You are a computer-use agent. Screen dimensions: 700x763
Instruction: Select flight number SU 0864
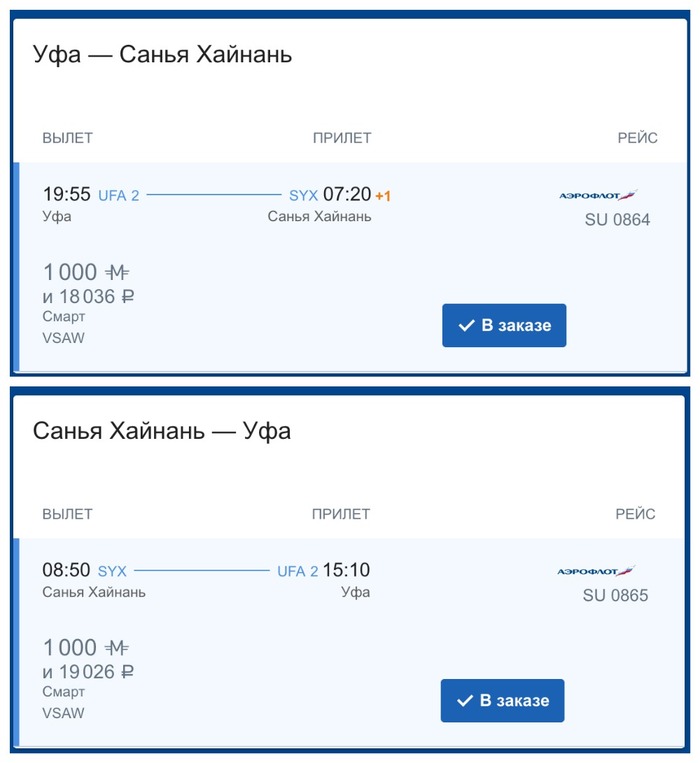coord(617,220)
